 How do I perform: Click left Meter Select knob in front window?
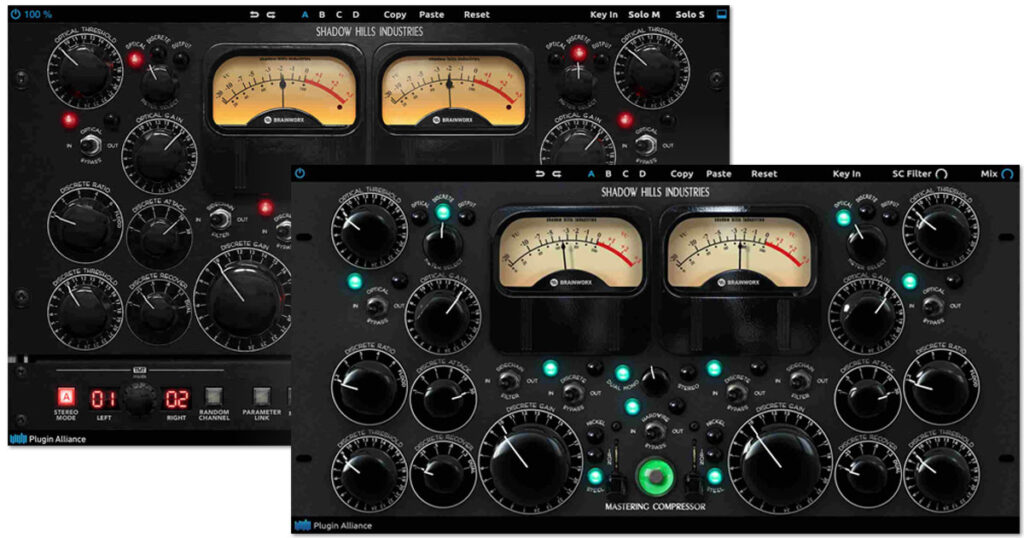(x=442, y=245)
